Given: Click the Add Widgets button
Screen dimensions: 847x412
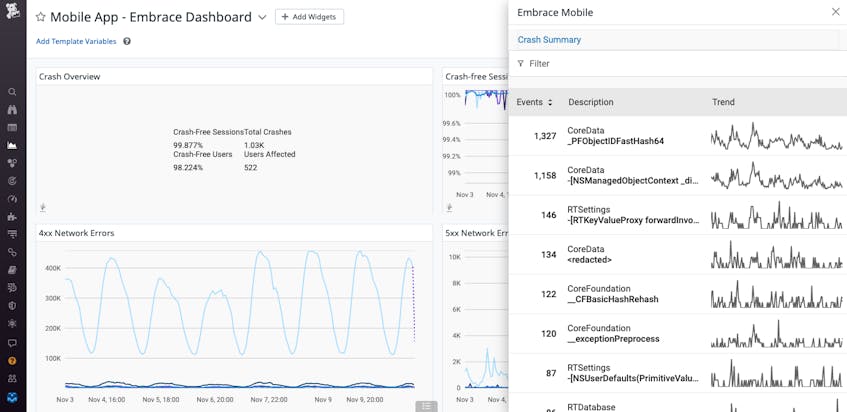Looking at the screenshot, I should (310, 17).
